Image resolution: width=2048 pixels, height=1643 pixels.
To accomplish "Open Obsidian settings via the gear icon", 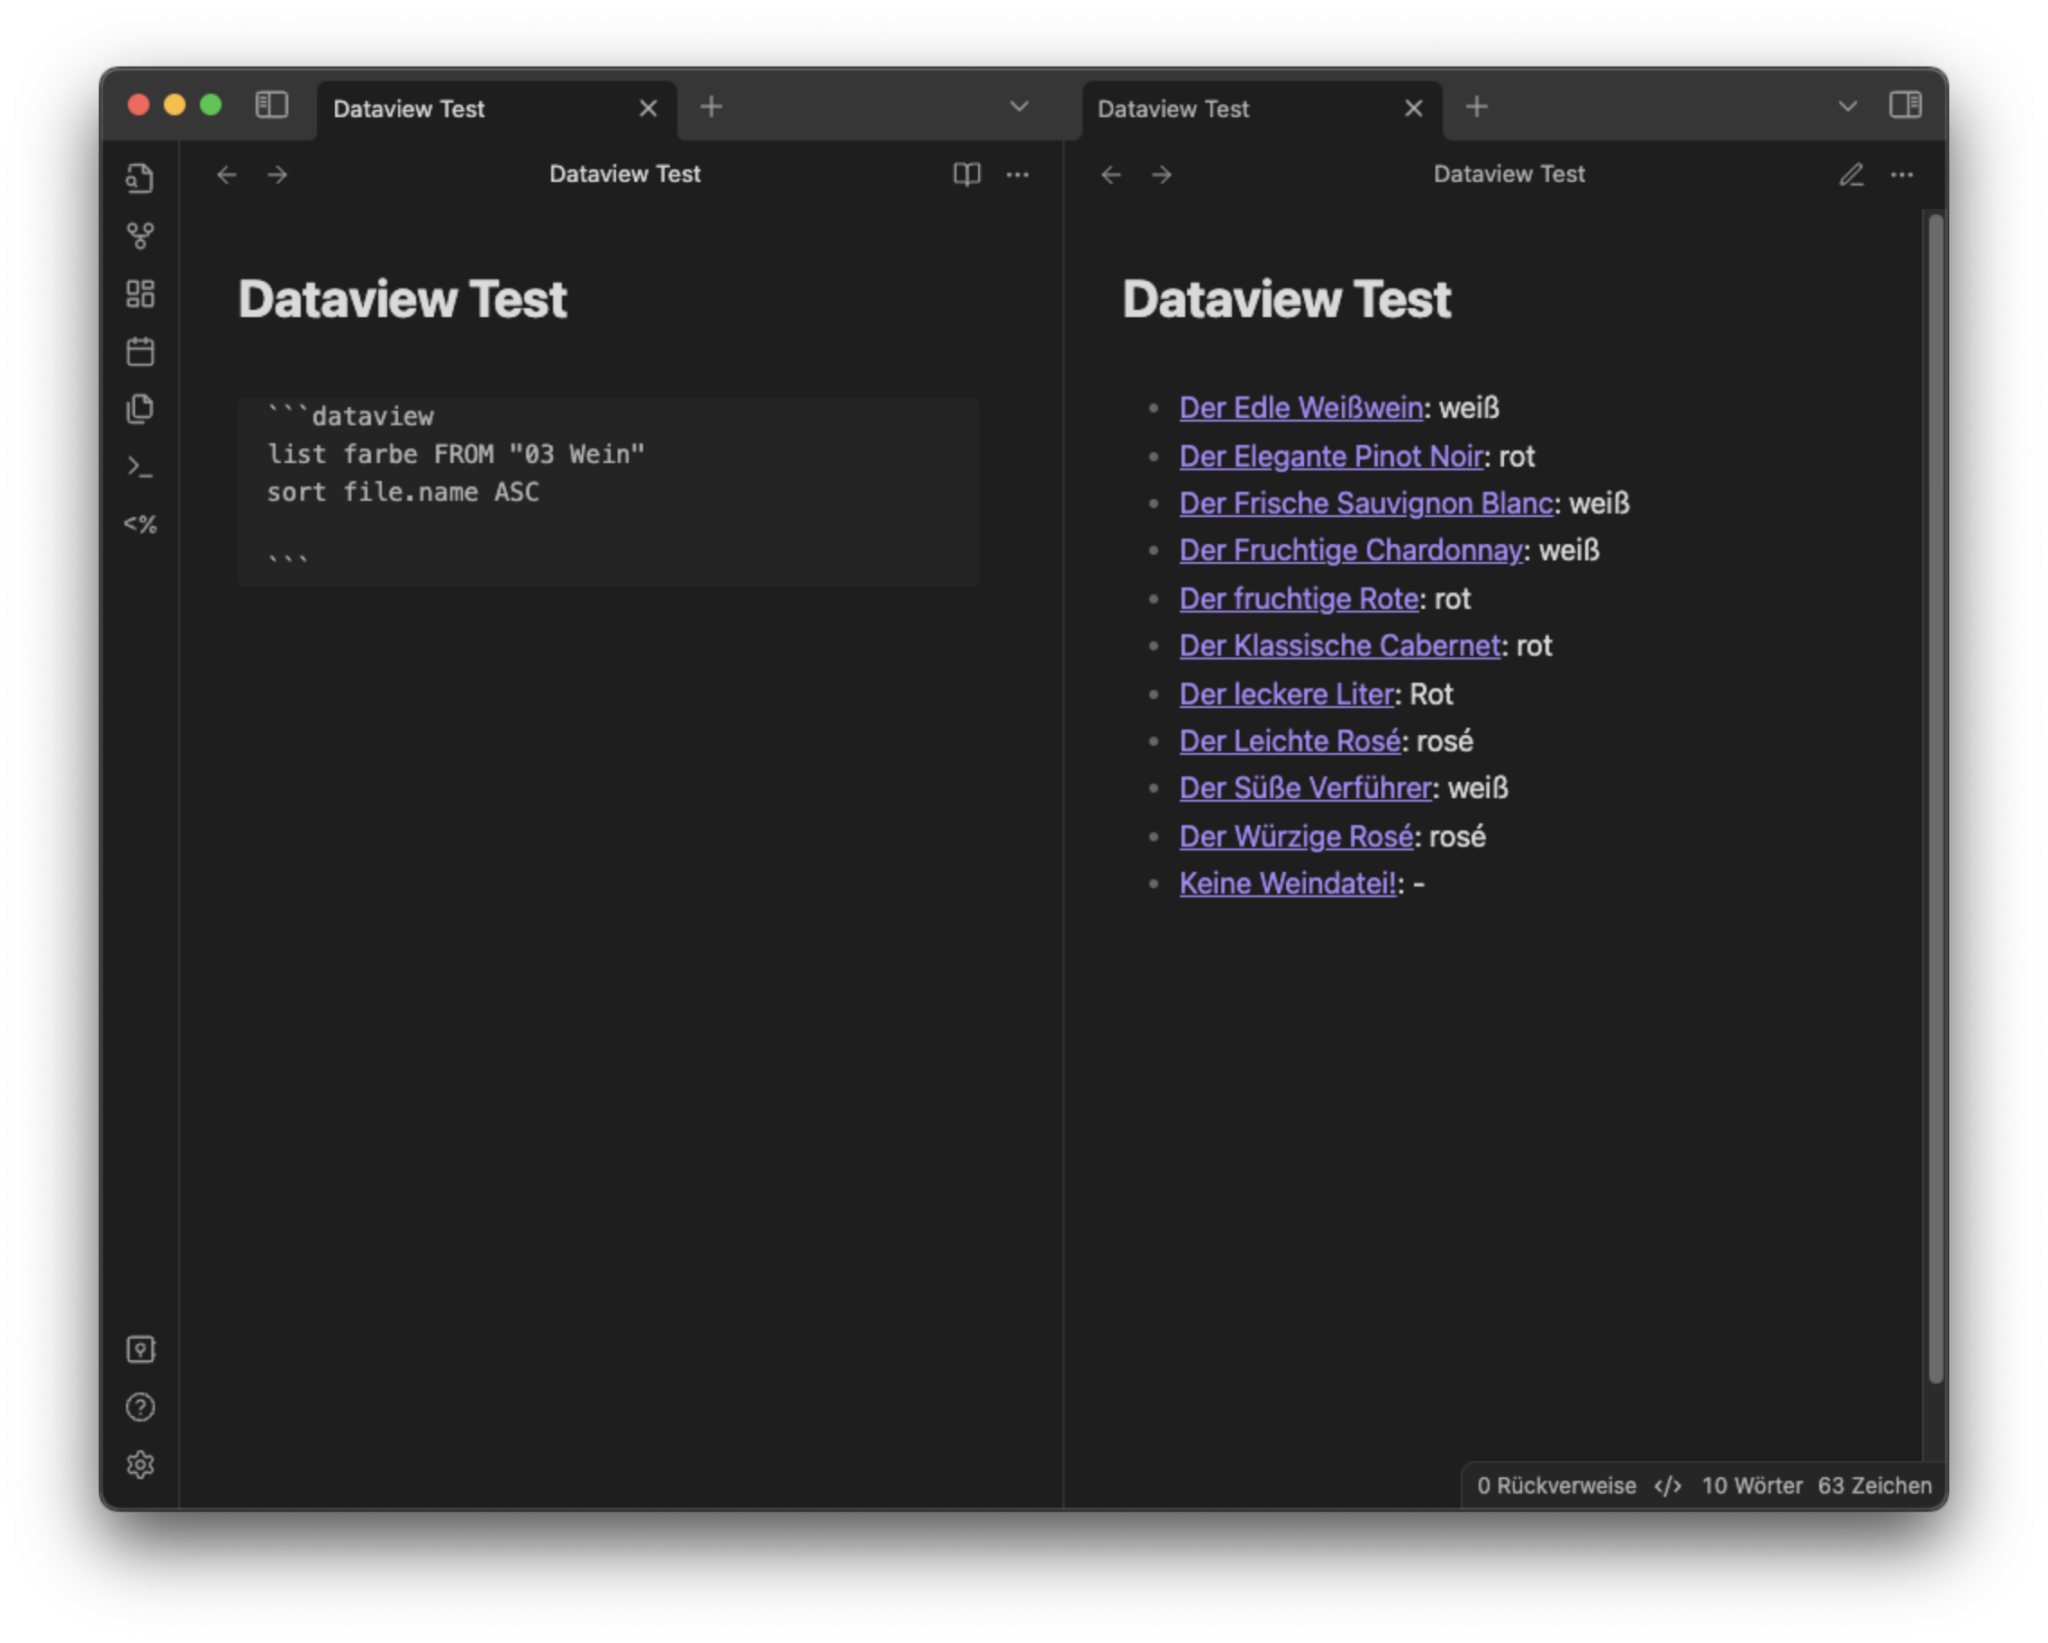I will [x=141, y=1464].
